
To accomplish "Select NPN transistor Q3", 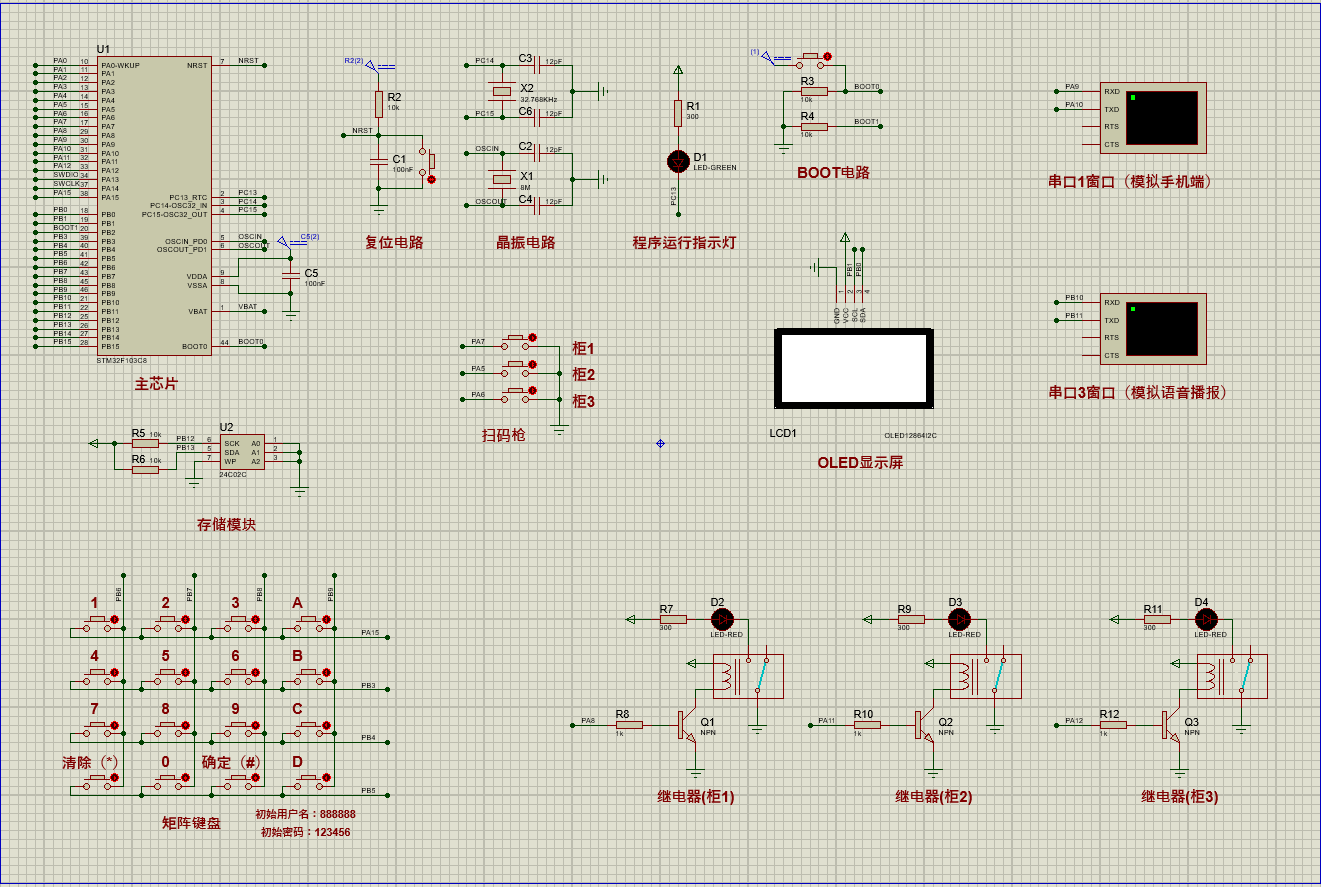I will pos(1171,725).
